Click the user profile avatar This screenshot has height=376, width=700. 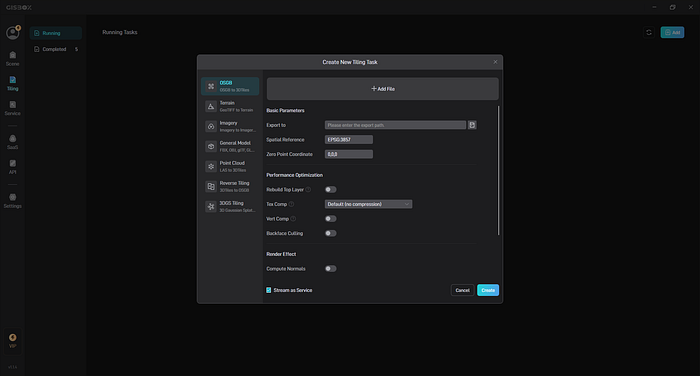(x=12, y=33)
